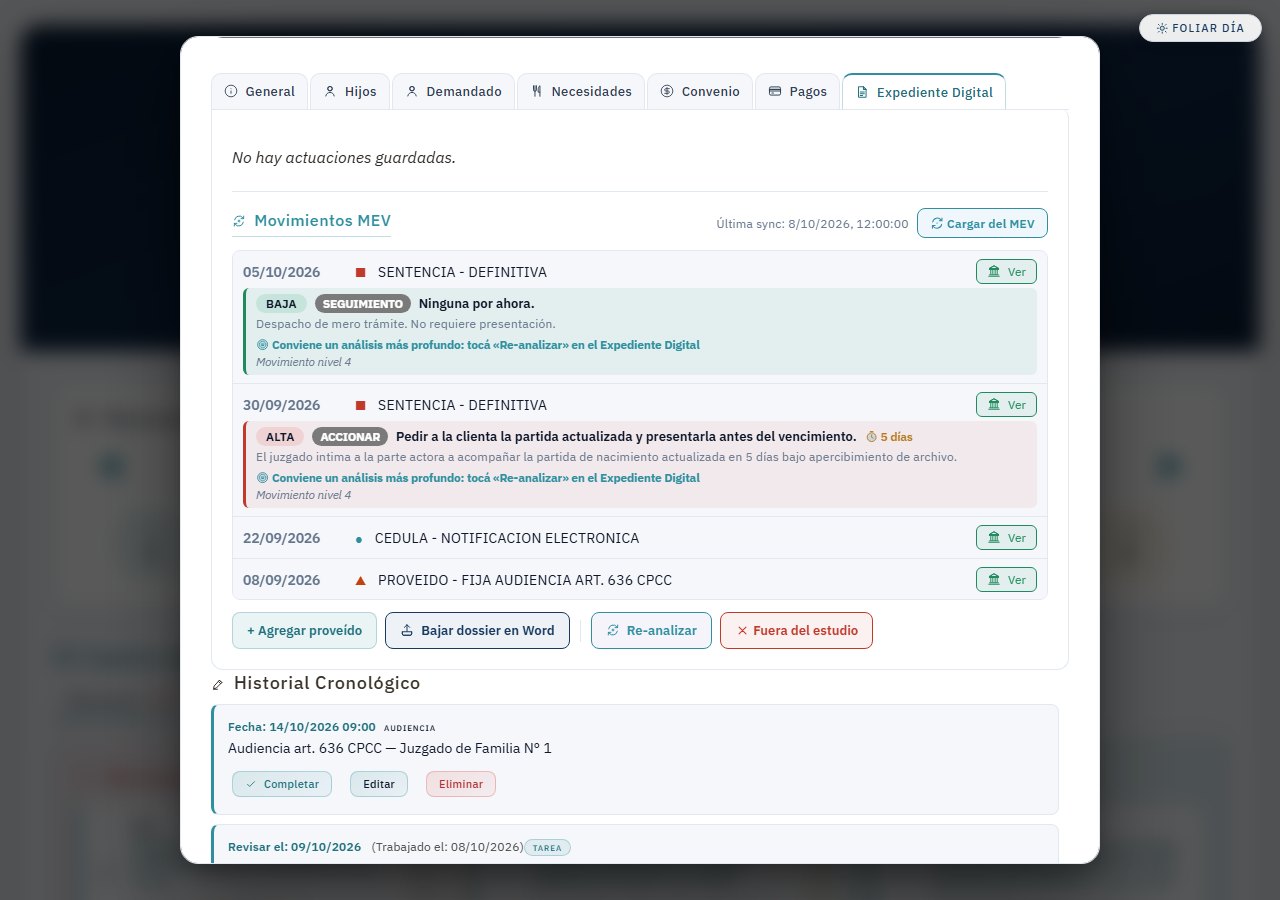Click the ALTA priority badge
This screenshot has width=1280, height=900.
click(280, 437)
